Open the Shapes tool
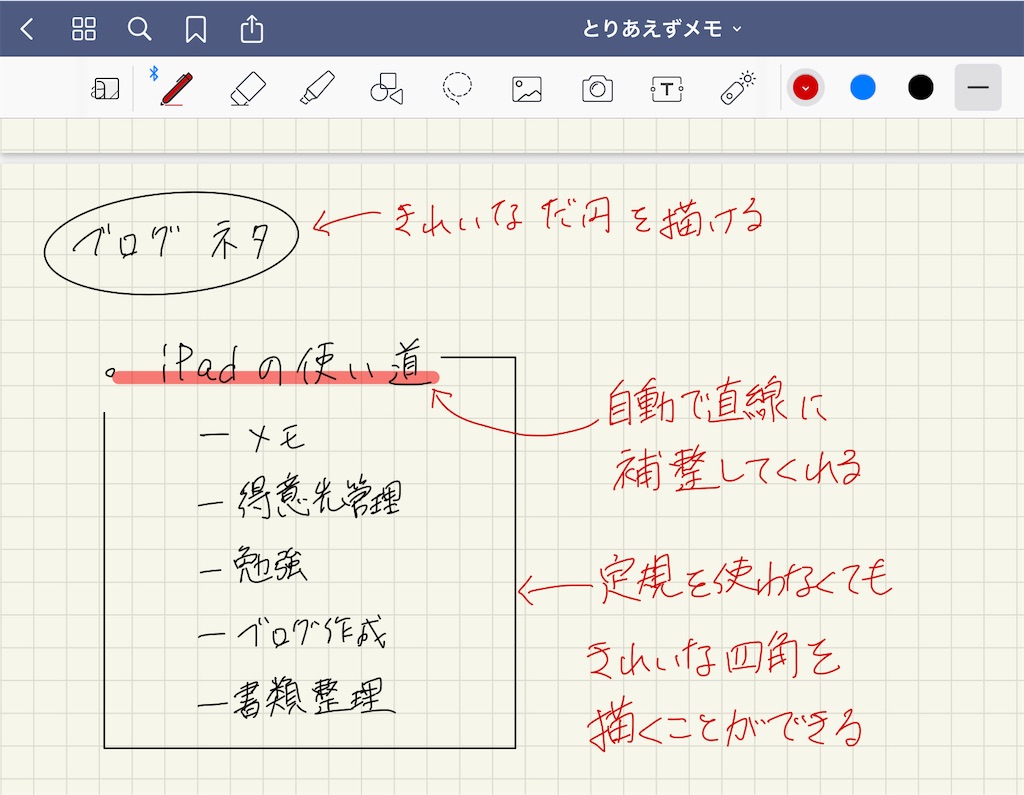The width and height of the screenshot is (1024, 795). click(387, 88)
